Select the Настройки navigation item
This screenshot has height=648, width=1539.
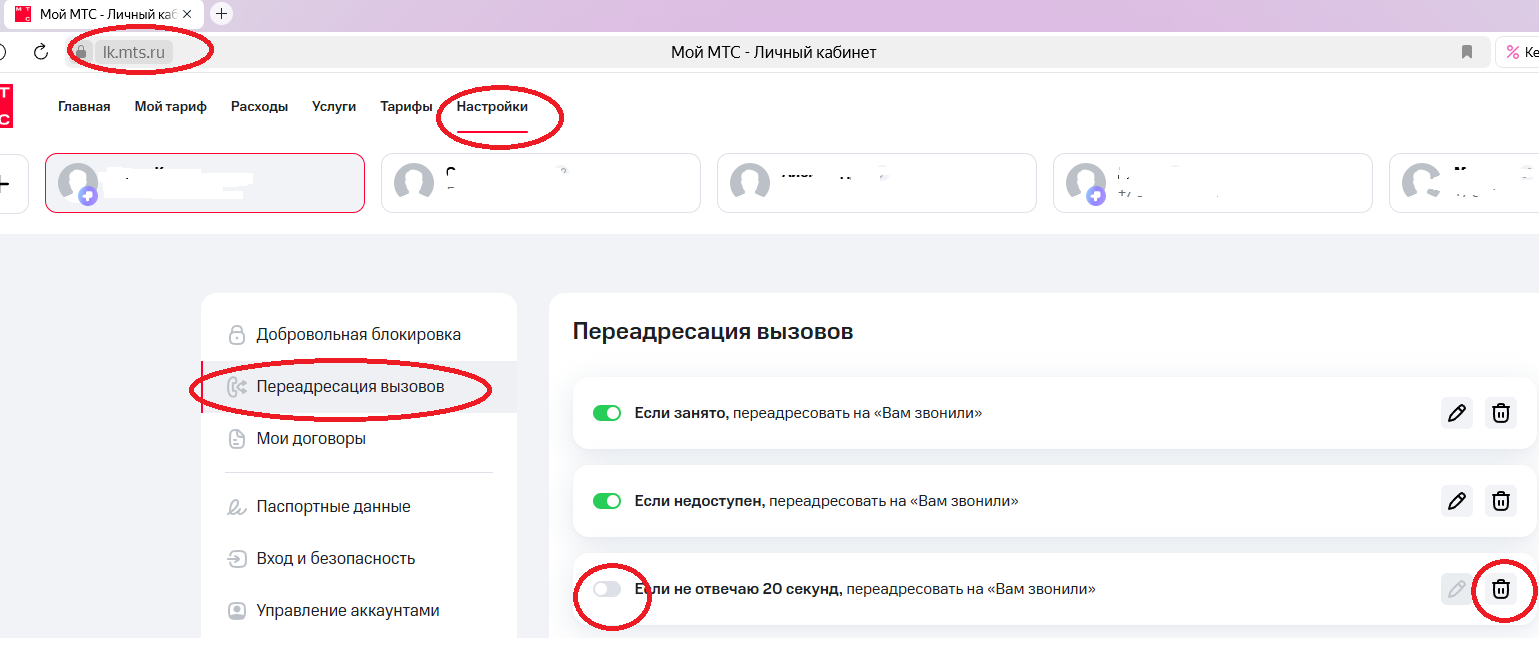tap(492, 106)
